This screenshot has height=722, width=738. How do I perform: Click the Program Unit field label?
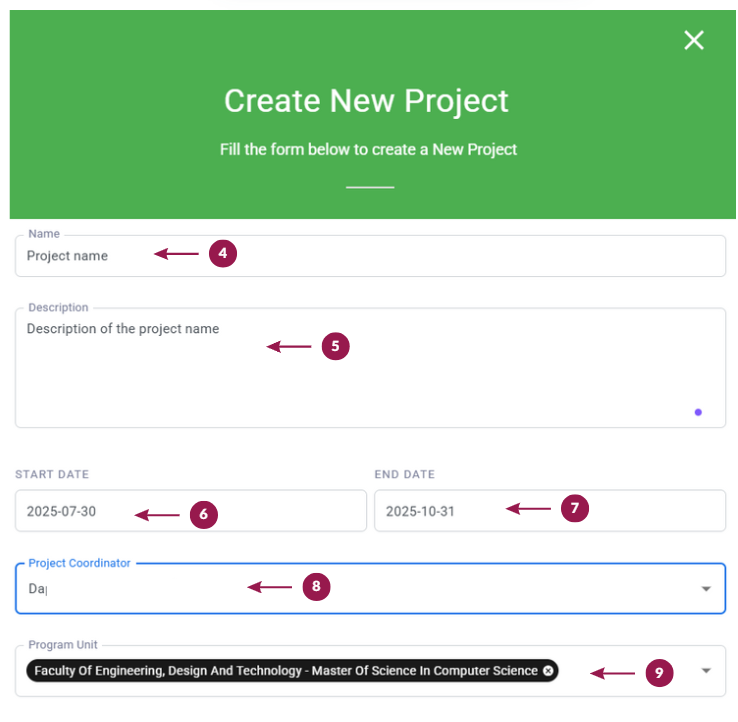tap(63, 644)
